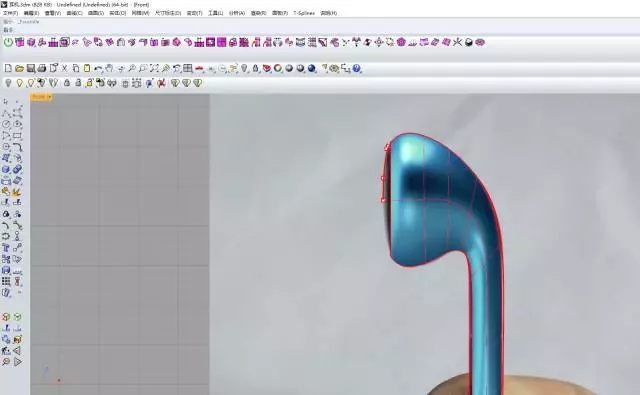Viewport: 640px width, 395px height.
Task: Open the 网格(M) Mesh menu
Action: 140,13
